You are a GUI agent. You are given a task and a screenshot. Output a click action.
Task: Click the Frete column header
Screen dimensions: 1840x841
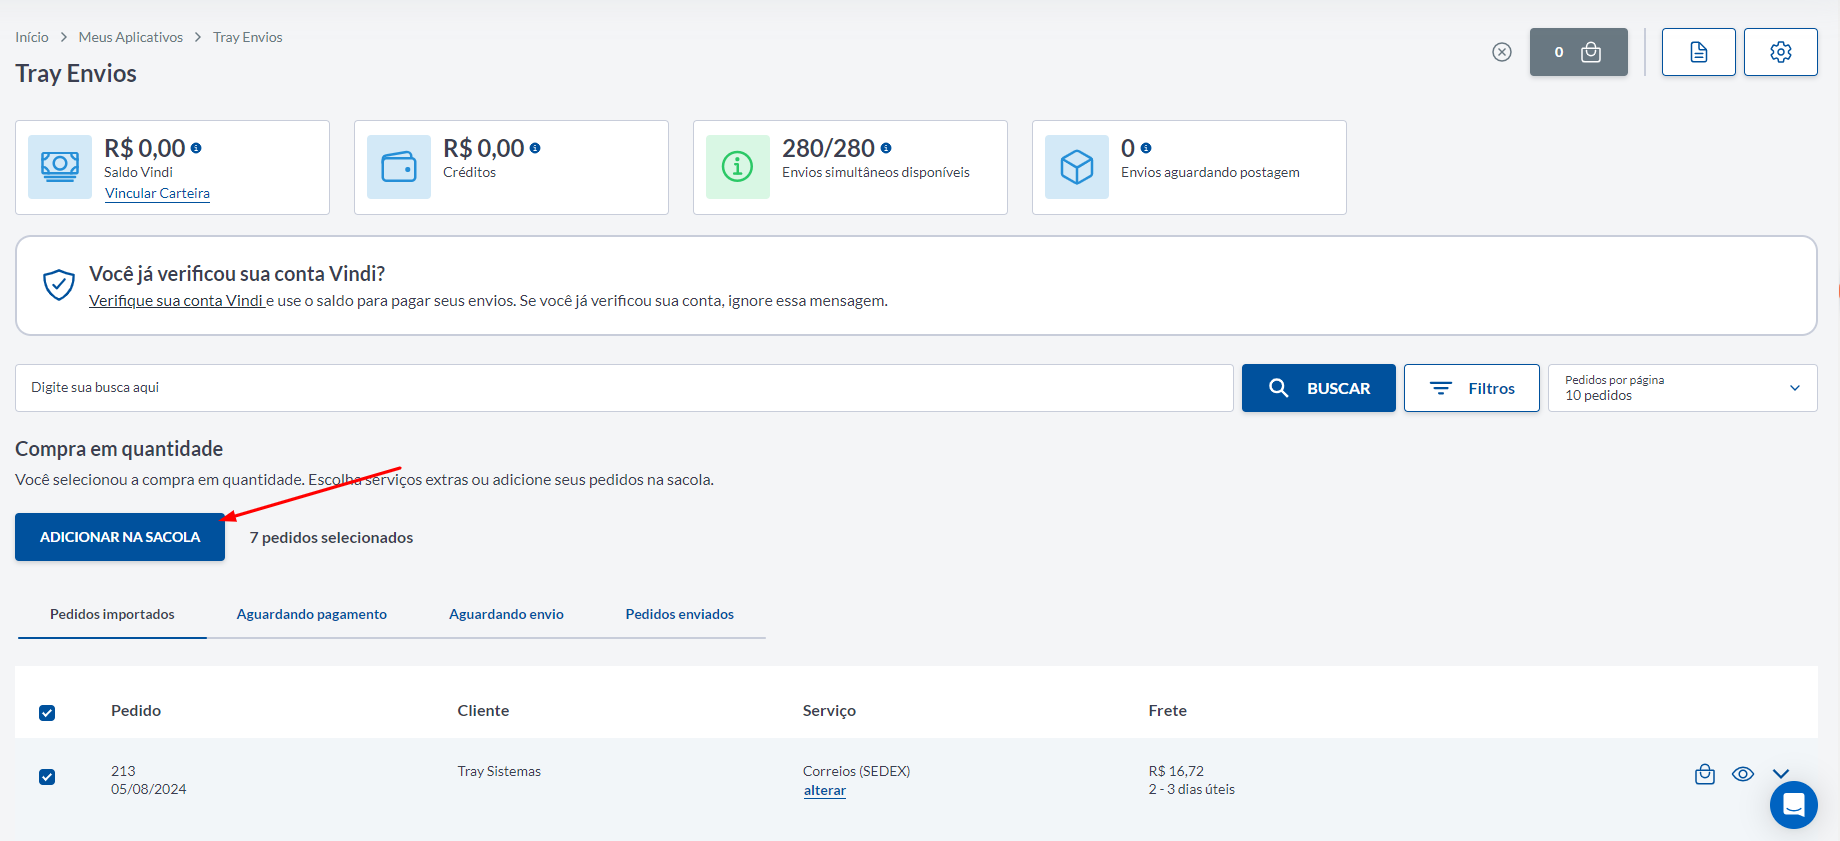(1168, 710)
